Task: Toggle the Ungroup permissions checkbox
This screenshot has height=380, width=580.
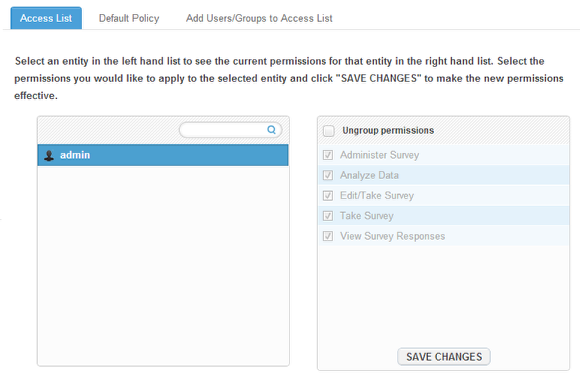Action: click(x=328, y=131)
